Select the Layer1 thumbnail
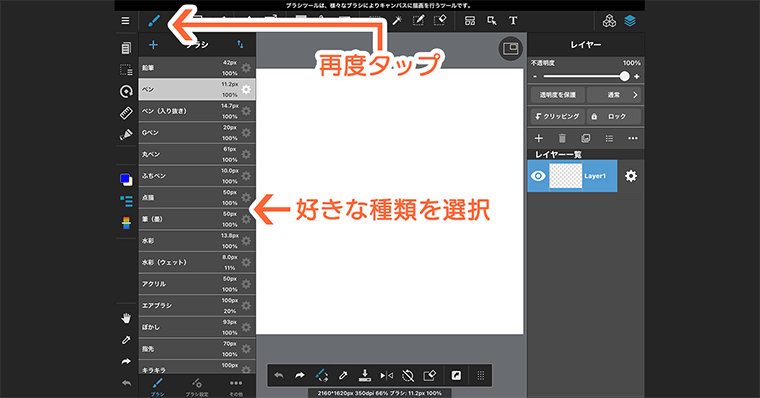This screenshot has height=398, width=760. click(566, 176)
